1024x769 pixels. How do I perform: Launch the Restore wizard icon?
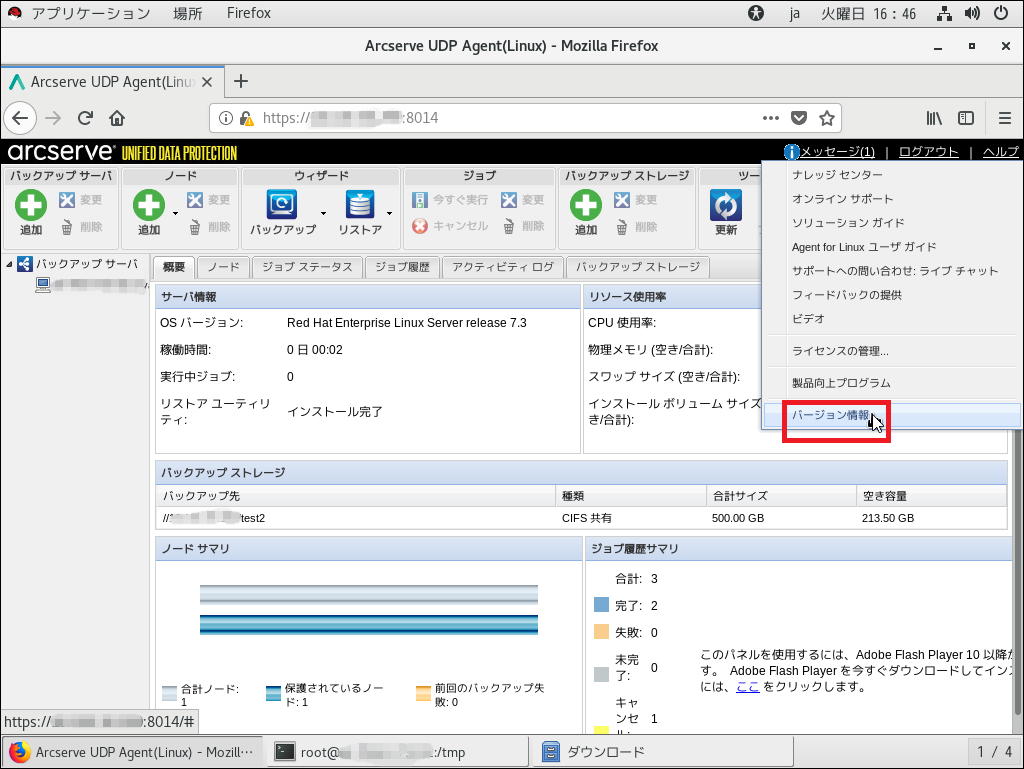click(360, 204)
